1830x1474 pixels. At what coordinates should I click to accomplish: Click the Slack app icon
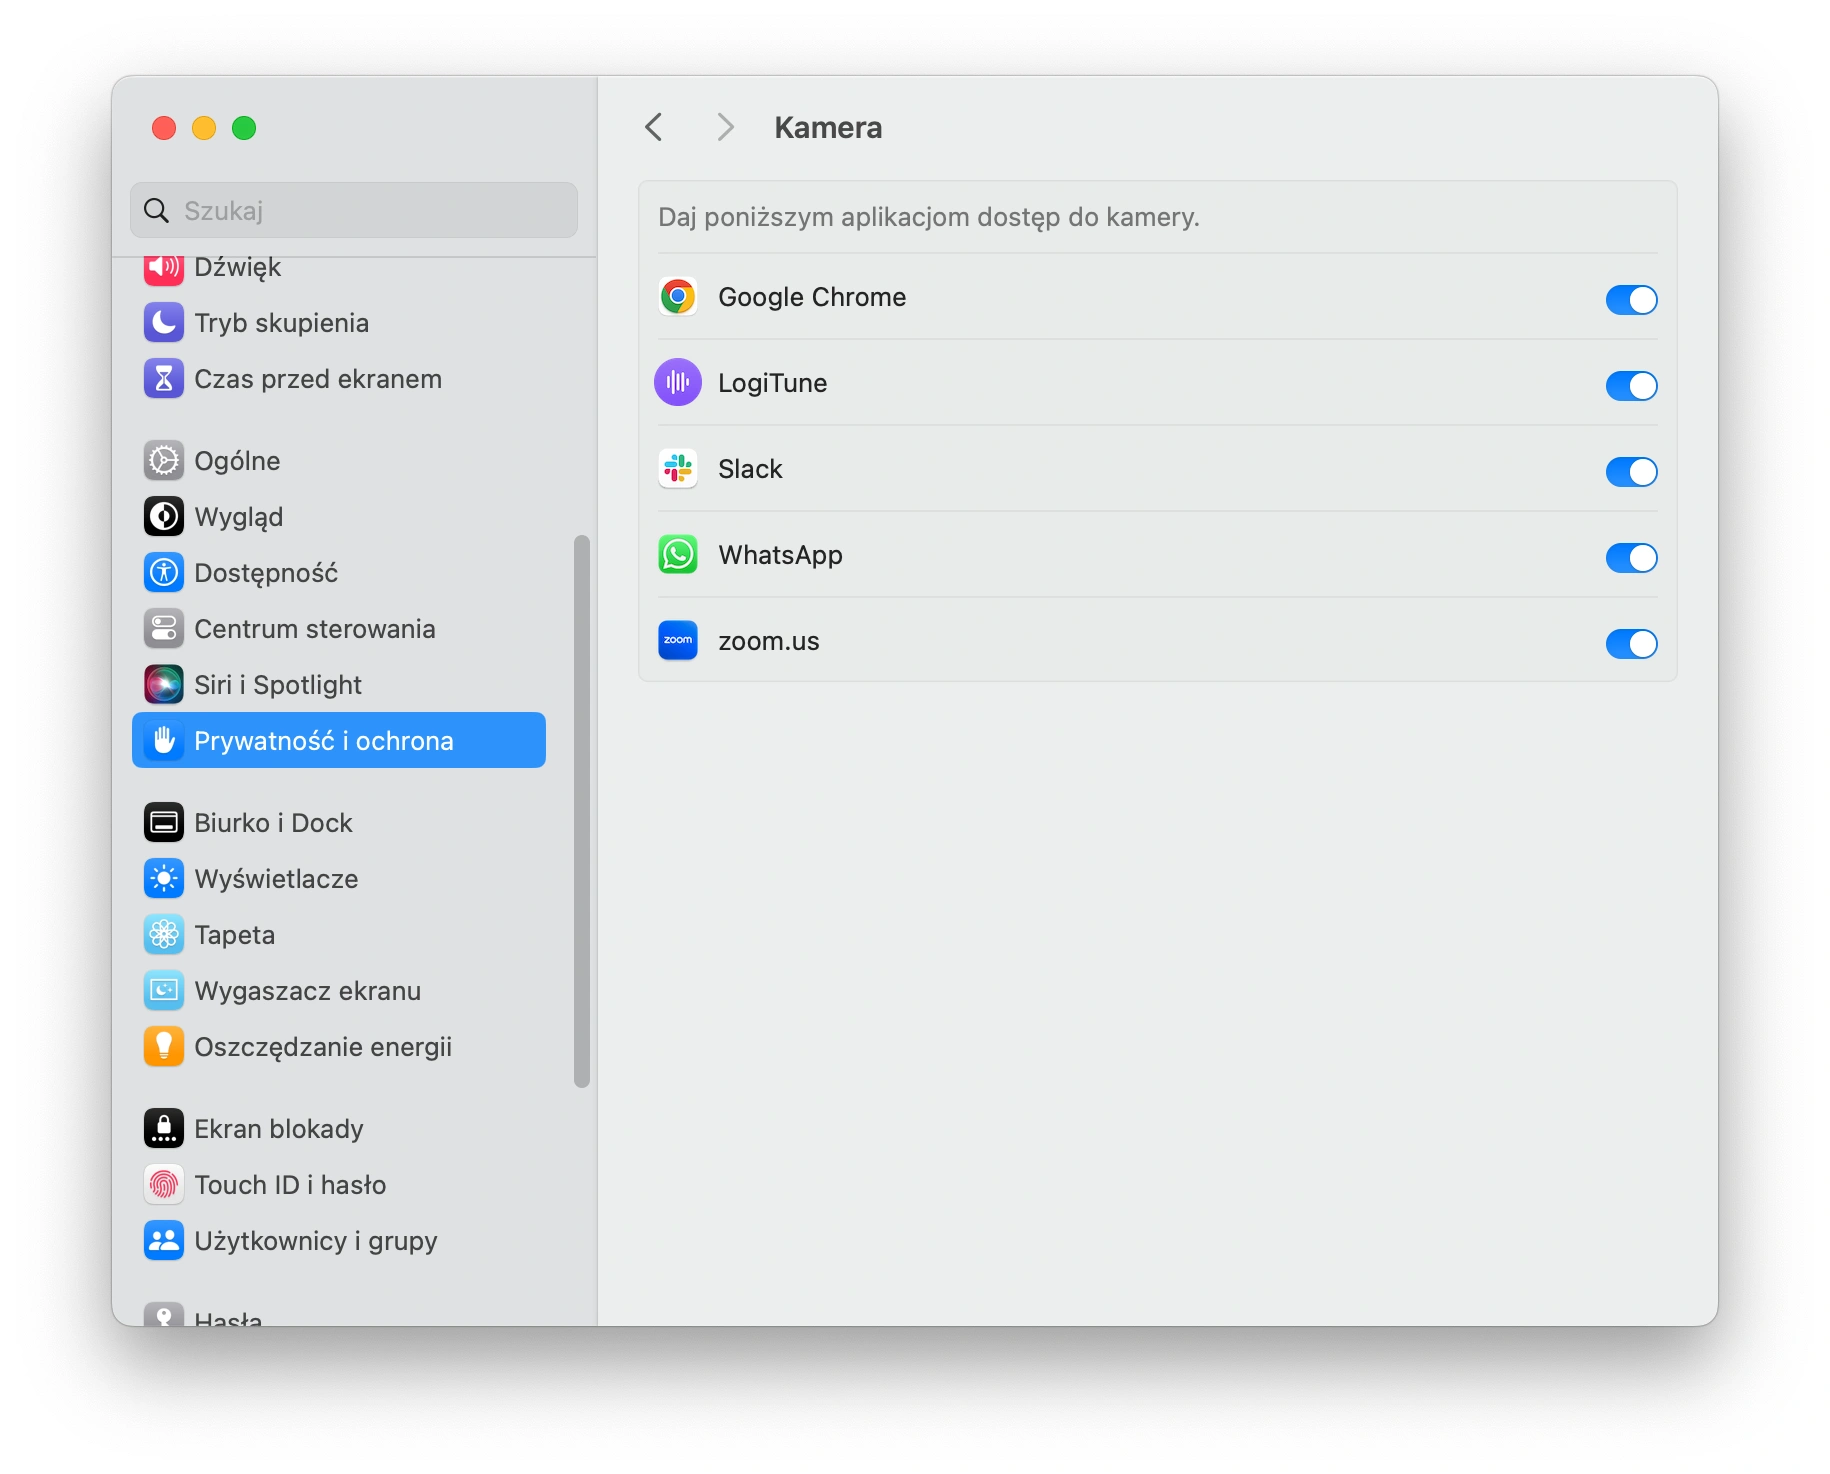(678, 469)
